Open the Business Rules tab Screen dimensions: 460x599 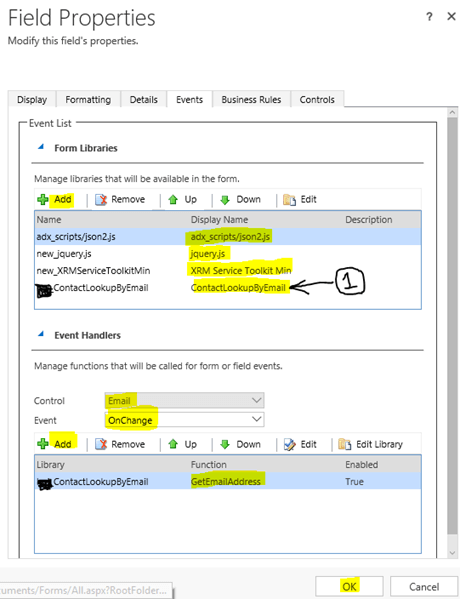(x=251, y=100)
